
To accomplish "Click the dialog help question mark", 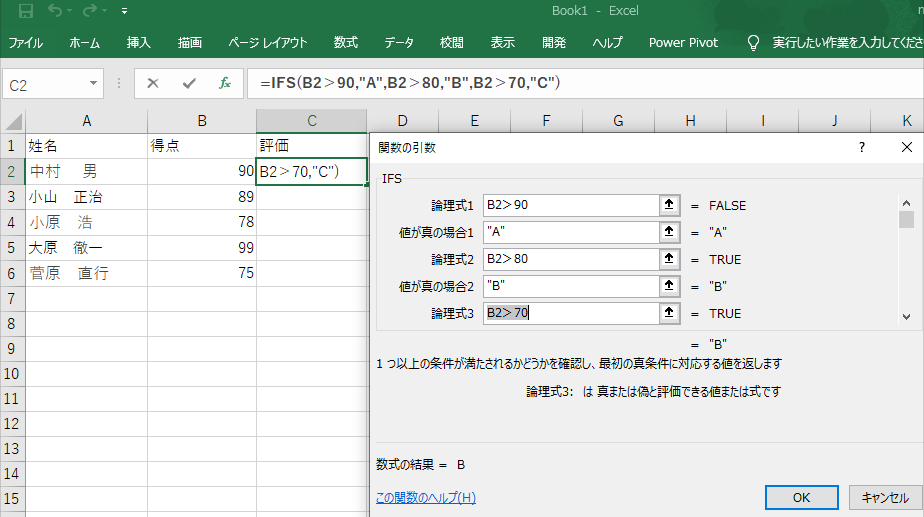I will [x=862, y=147].
